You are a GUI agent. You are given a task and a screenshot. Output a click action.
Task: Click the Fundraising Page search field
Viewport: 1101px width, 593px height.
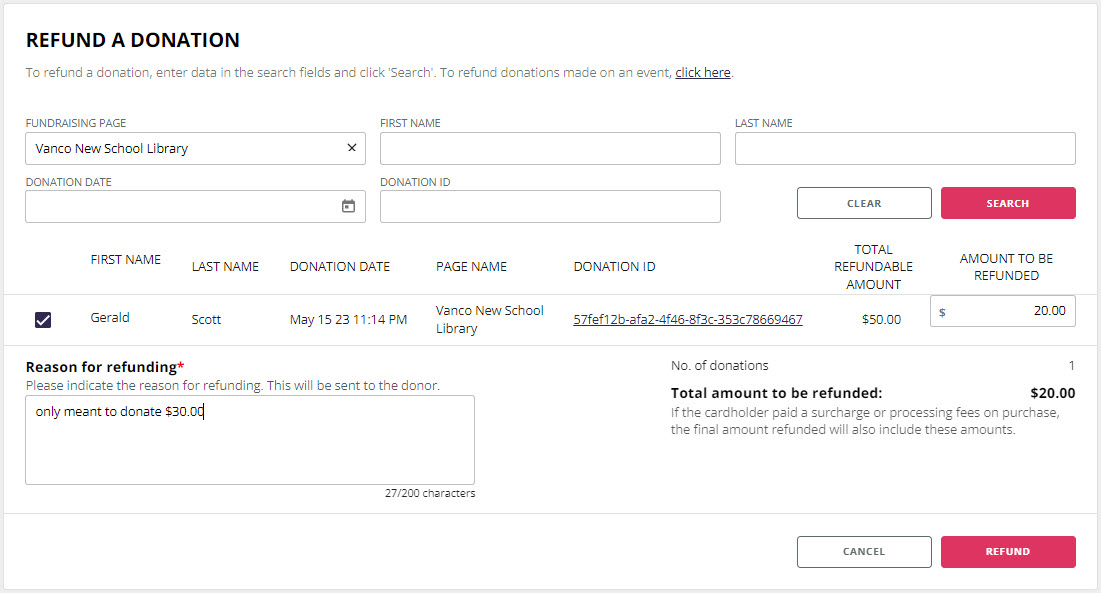click(180, 147)
